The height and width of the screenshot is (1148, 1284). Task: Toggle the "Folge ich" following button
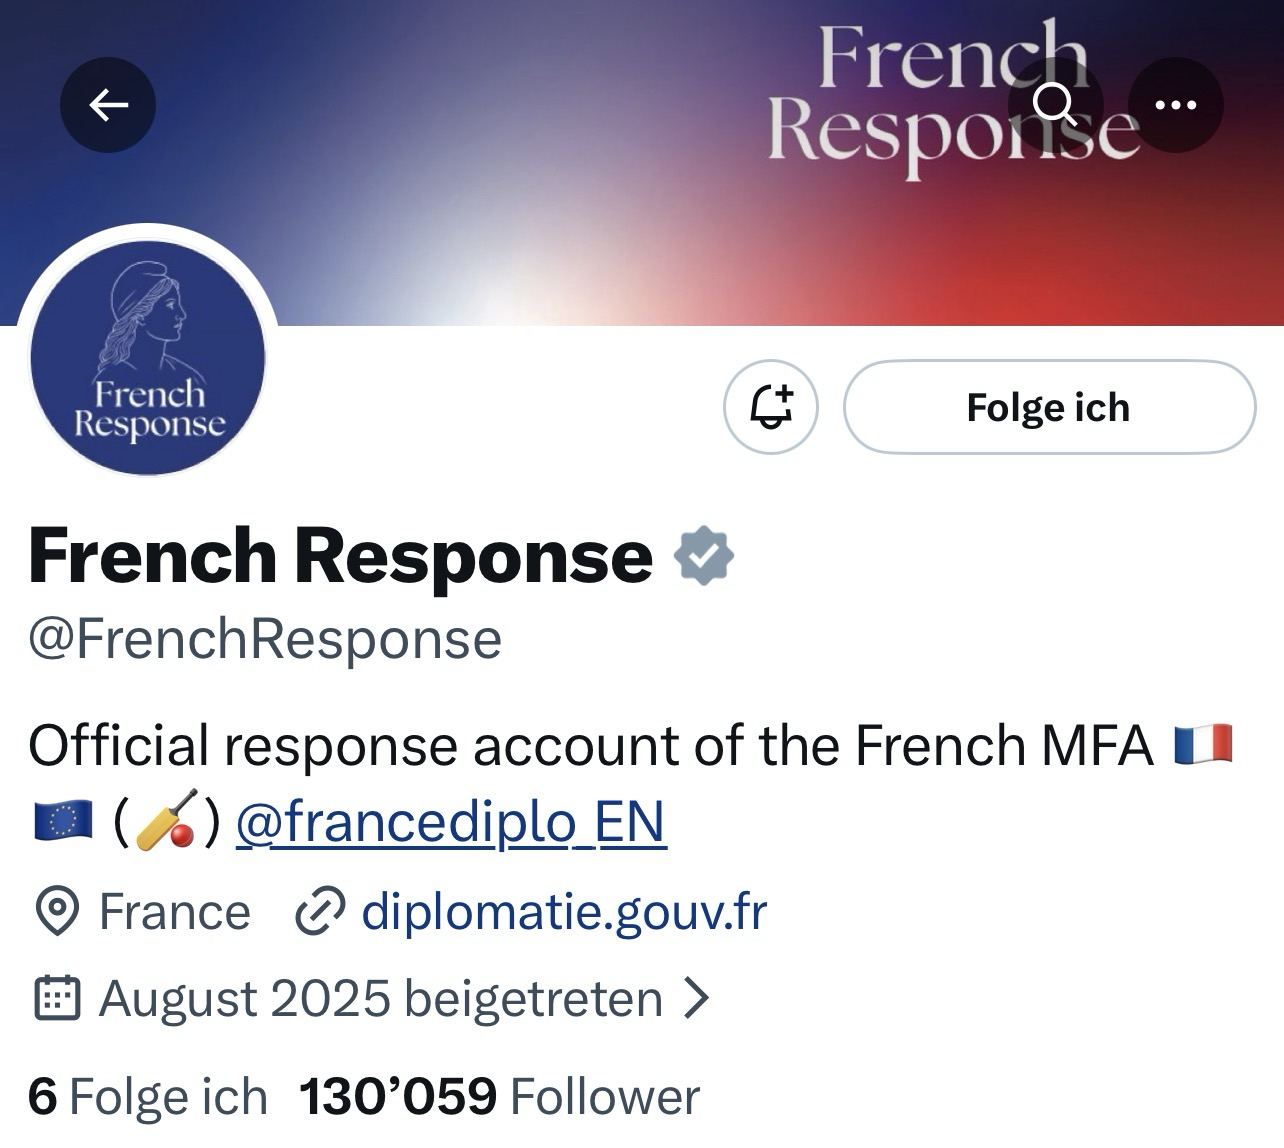(x=1049, y=407)
